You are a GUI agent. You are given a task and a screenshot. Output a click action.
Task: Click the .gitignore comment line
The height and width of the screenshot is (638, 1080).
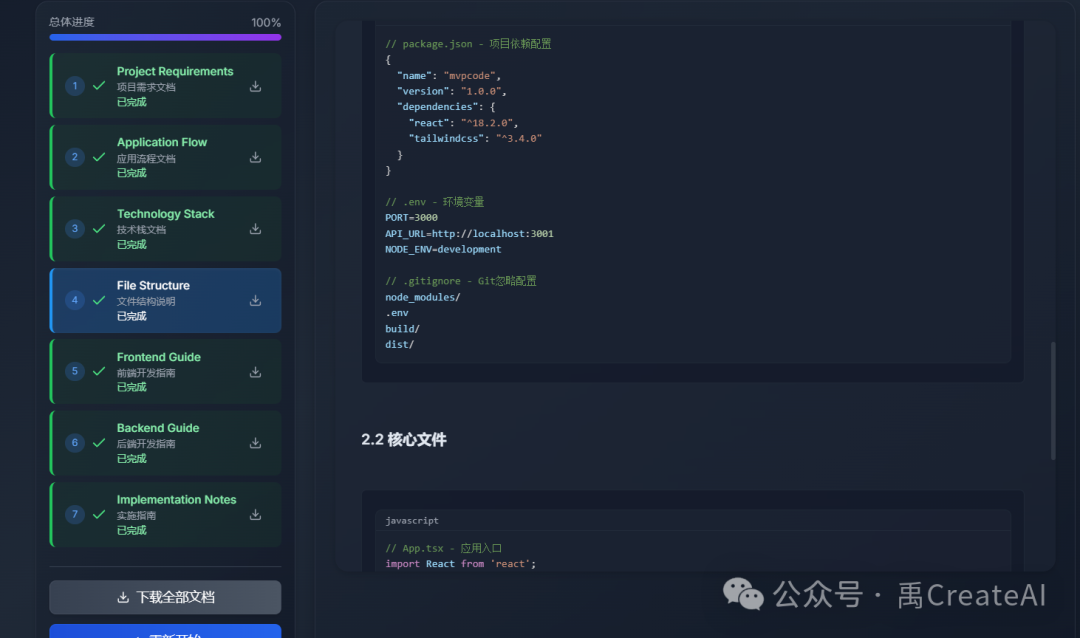461,281
